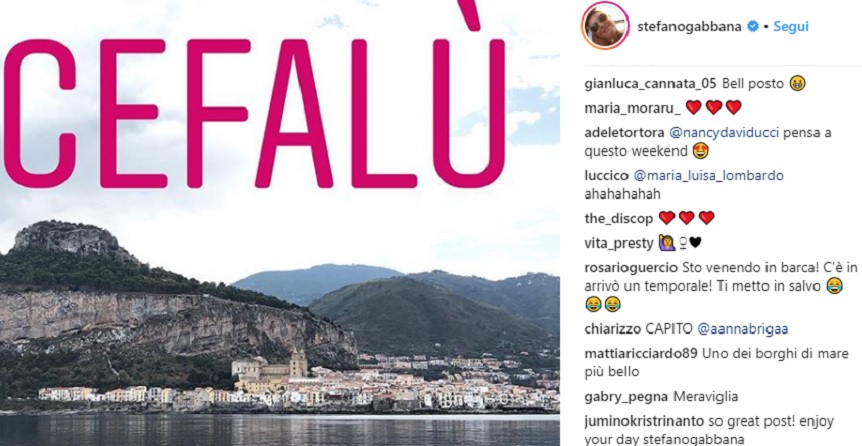Click the Segui follow button
862x446 pixels.
[791, 26]
